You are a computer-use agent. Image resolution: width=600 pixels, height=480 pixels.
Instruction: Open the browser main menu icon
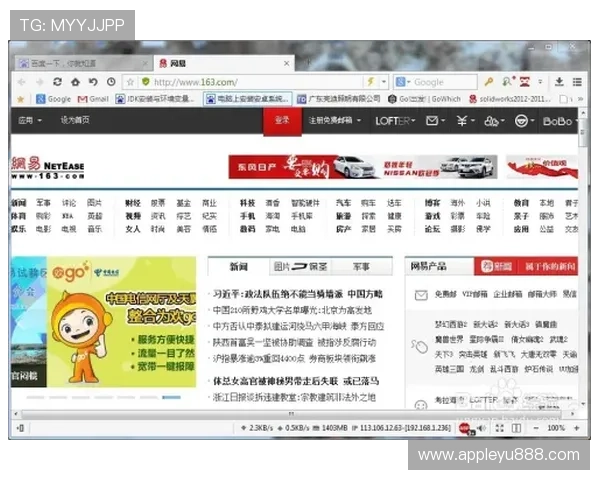[x=577, y=82]
